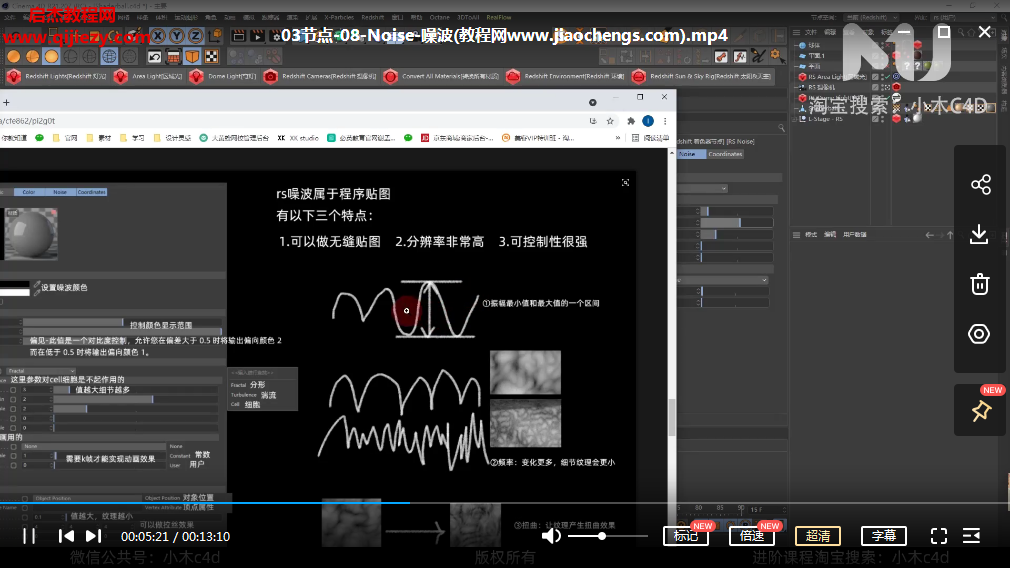Expand the bookmarks overflow chevron

tap(618, 138)
